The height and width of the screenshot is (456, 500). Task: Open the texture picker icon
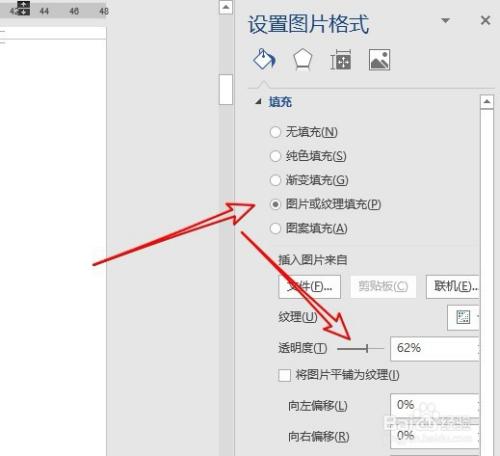(x=463, y=317)
